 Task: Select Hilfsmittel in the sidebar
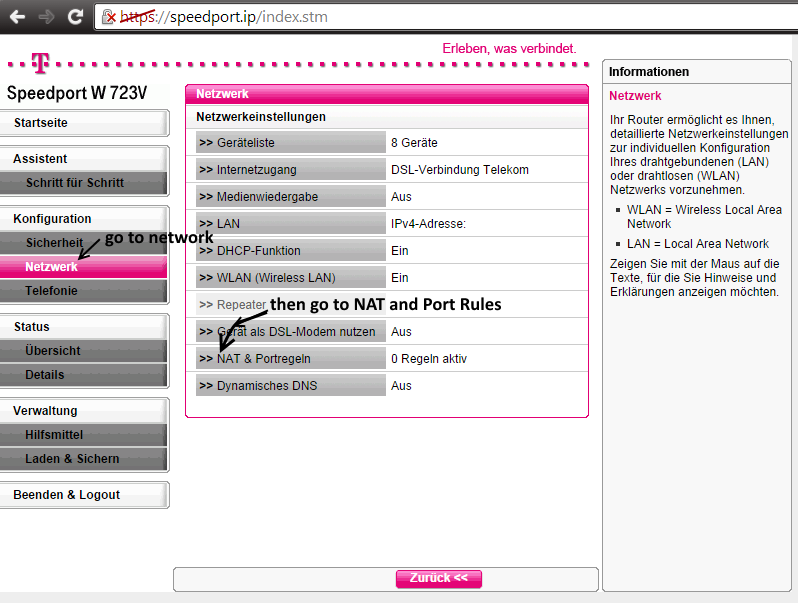point(83,435)
